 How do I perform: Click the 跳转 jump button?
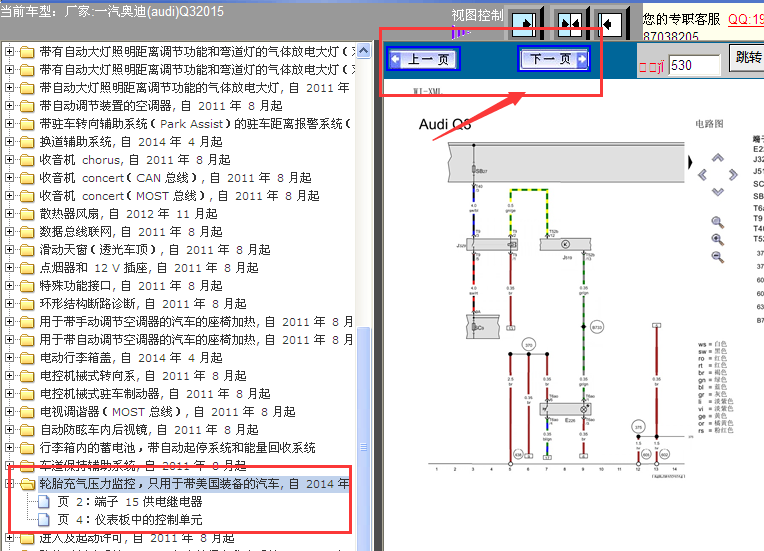(747, 57)
